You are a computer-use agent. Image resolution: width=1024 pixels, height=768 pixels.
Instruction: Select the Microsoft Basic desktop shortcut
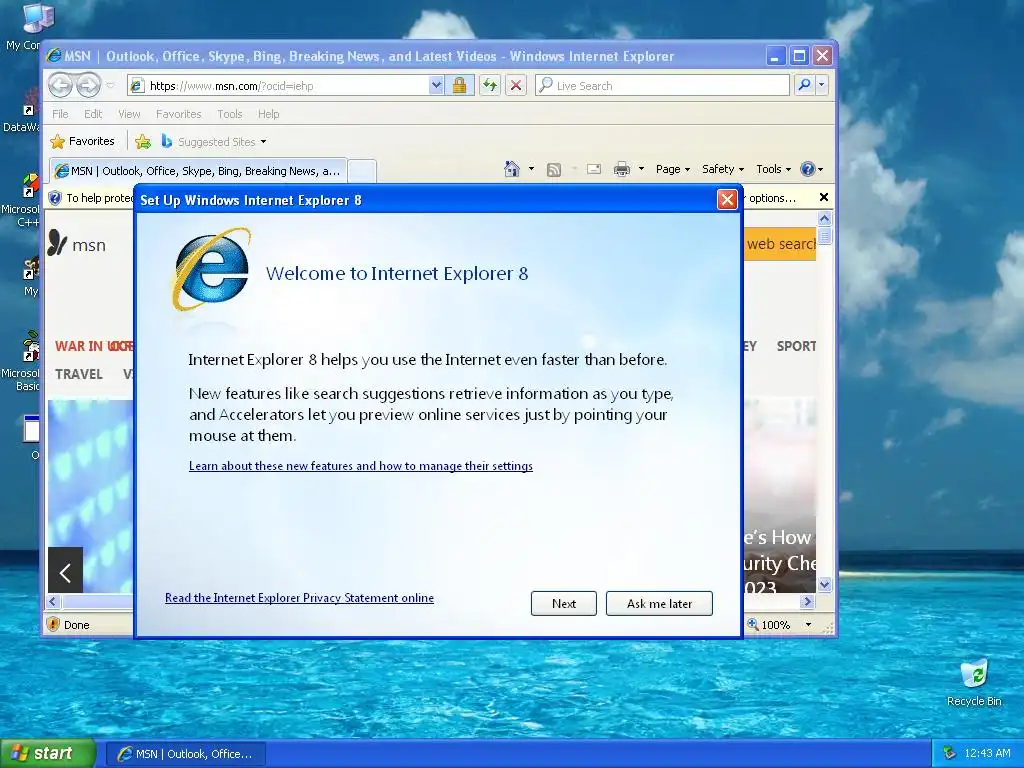(x=26, y=361)
